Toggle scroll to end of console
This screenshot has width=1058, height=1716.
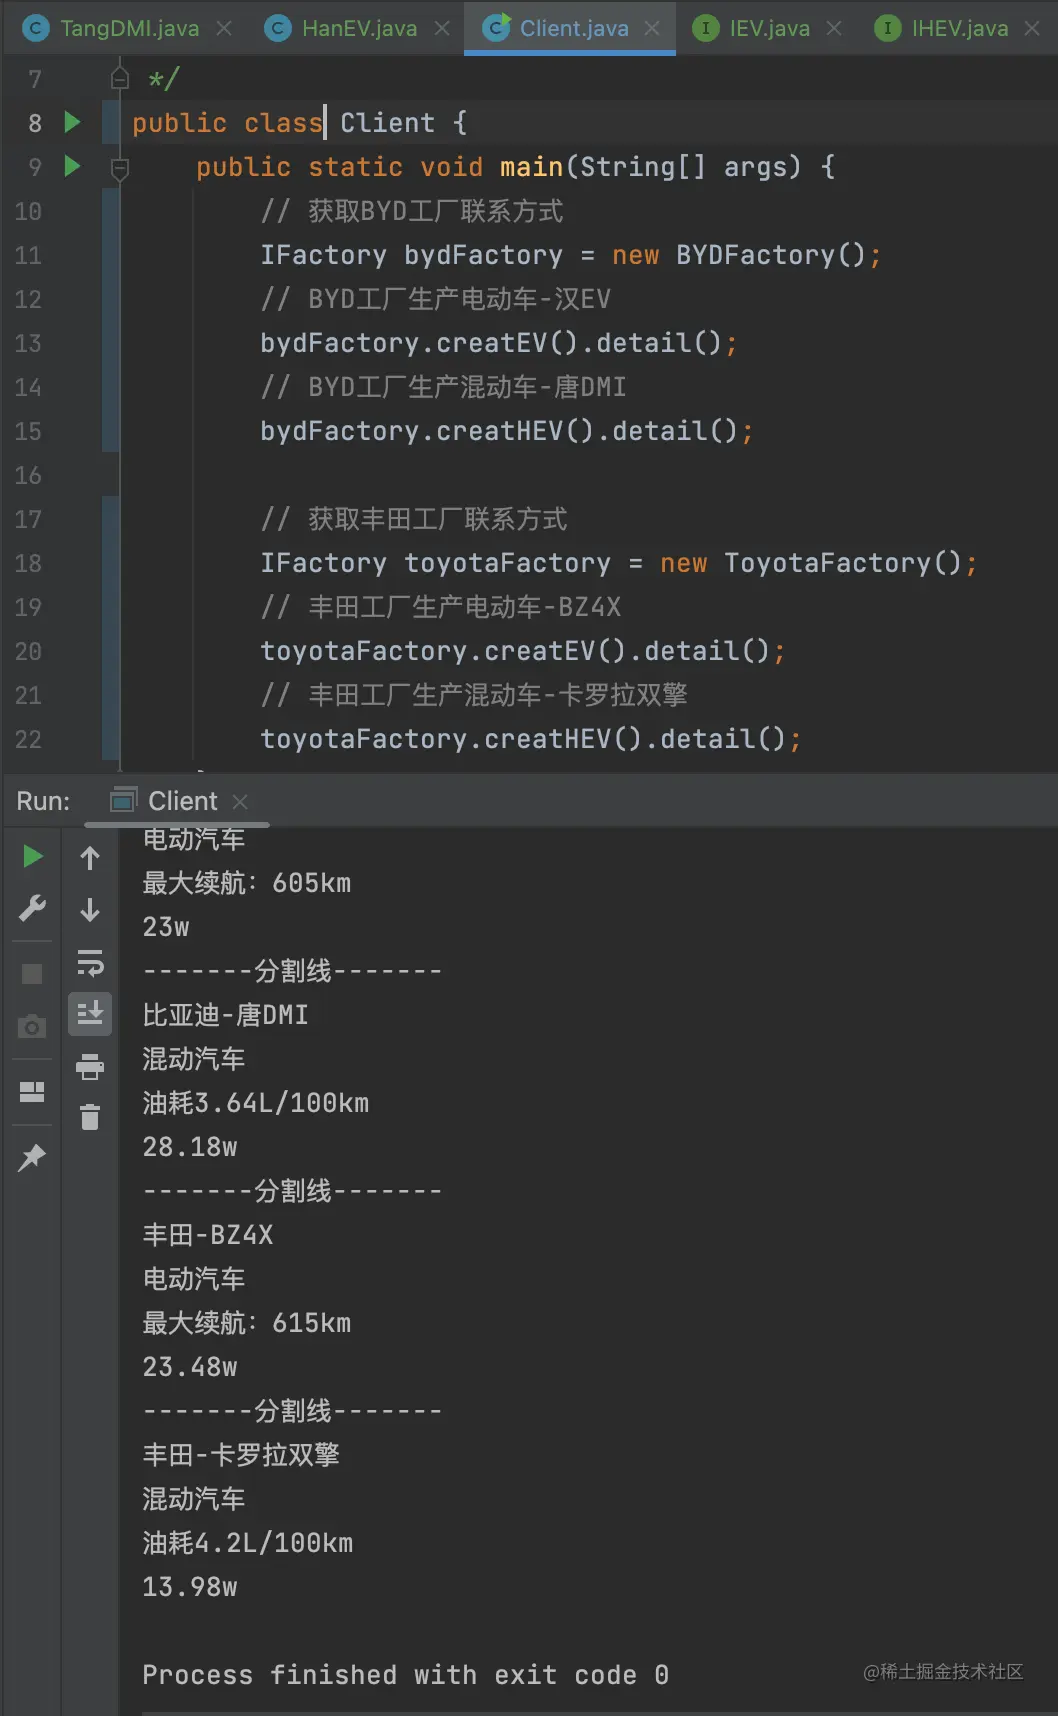90,1013
